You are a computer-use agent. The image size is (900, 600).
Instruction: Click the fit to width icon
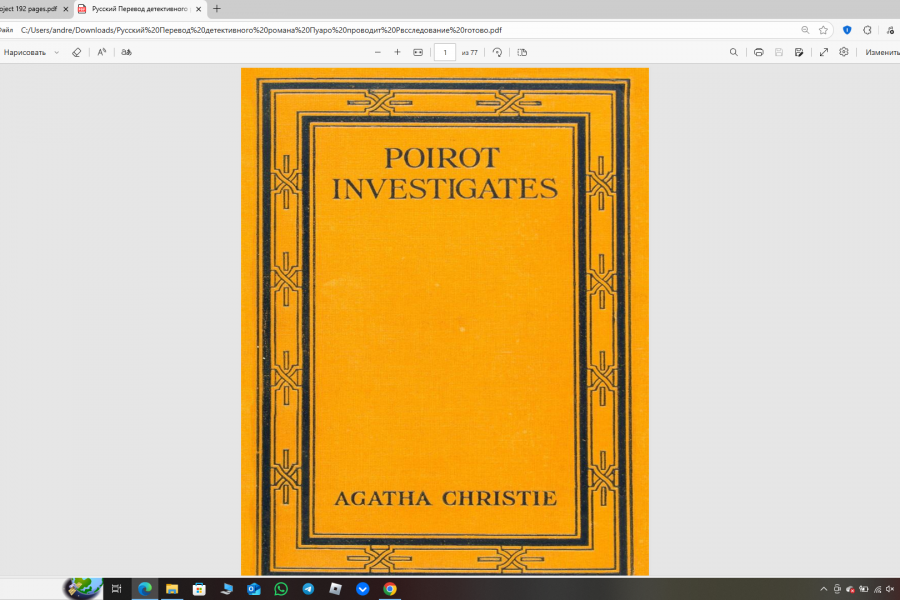(418, 52)
